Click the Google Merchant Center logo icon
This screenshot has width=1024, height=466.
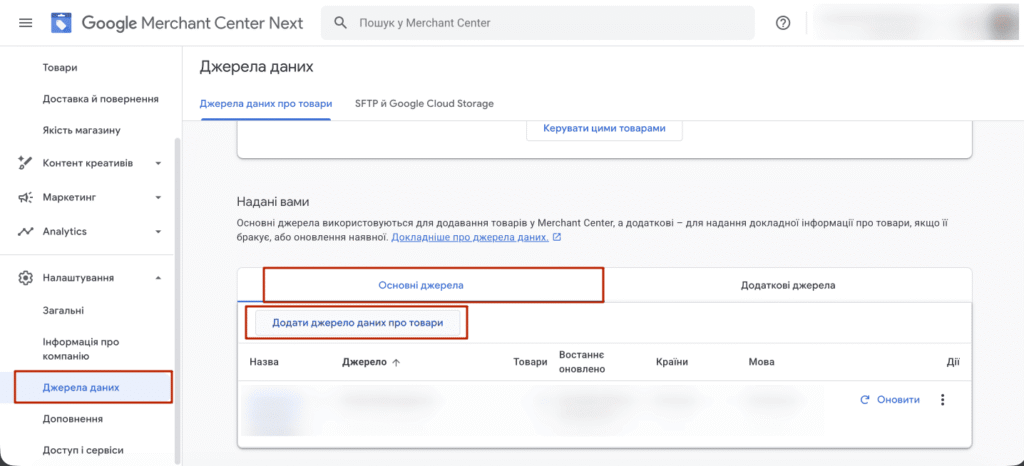(61, 23)
